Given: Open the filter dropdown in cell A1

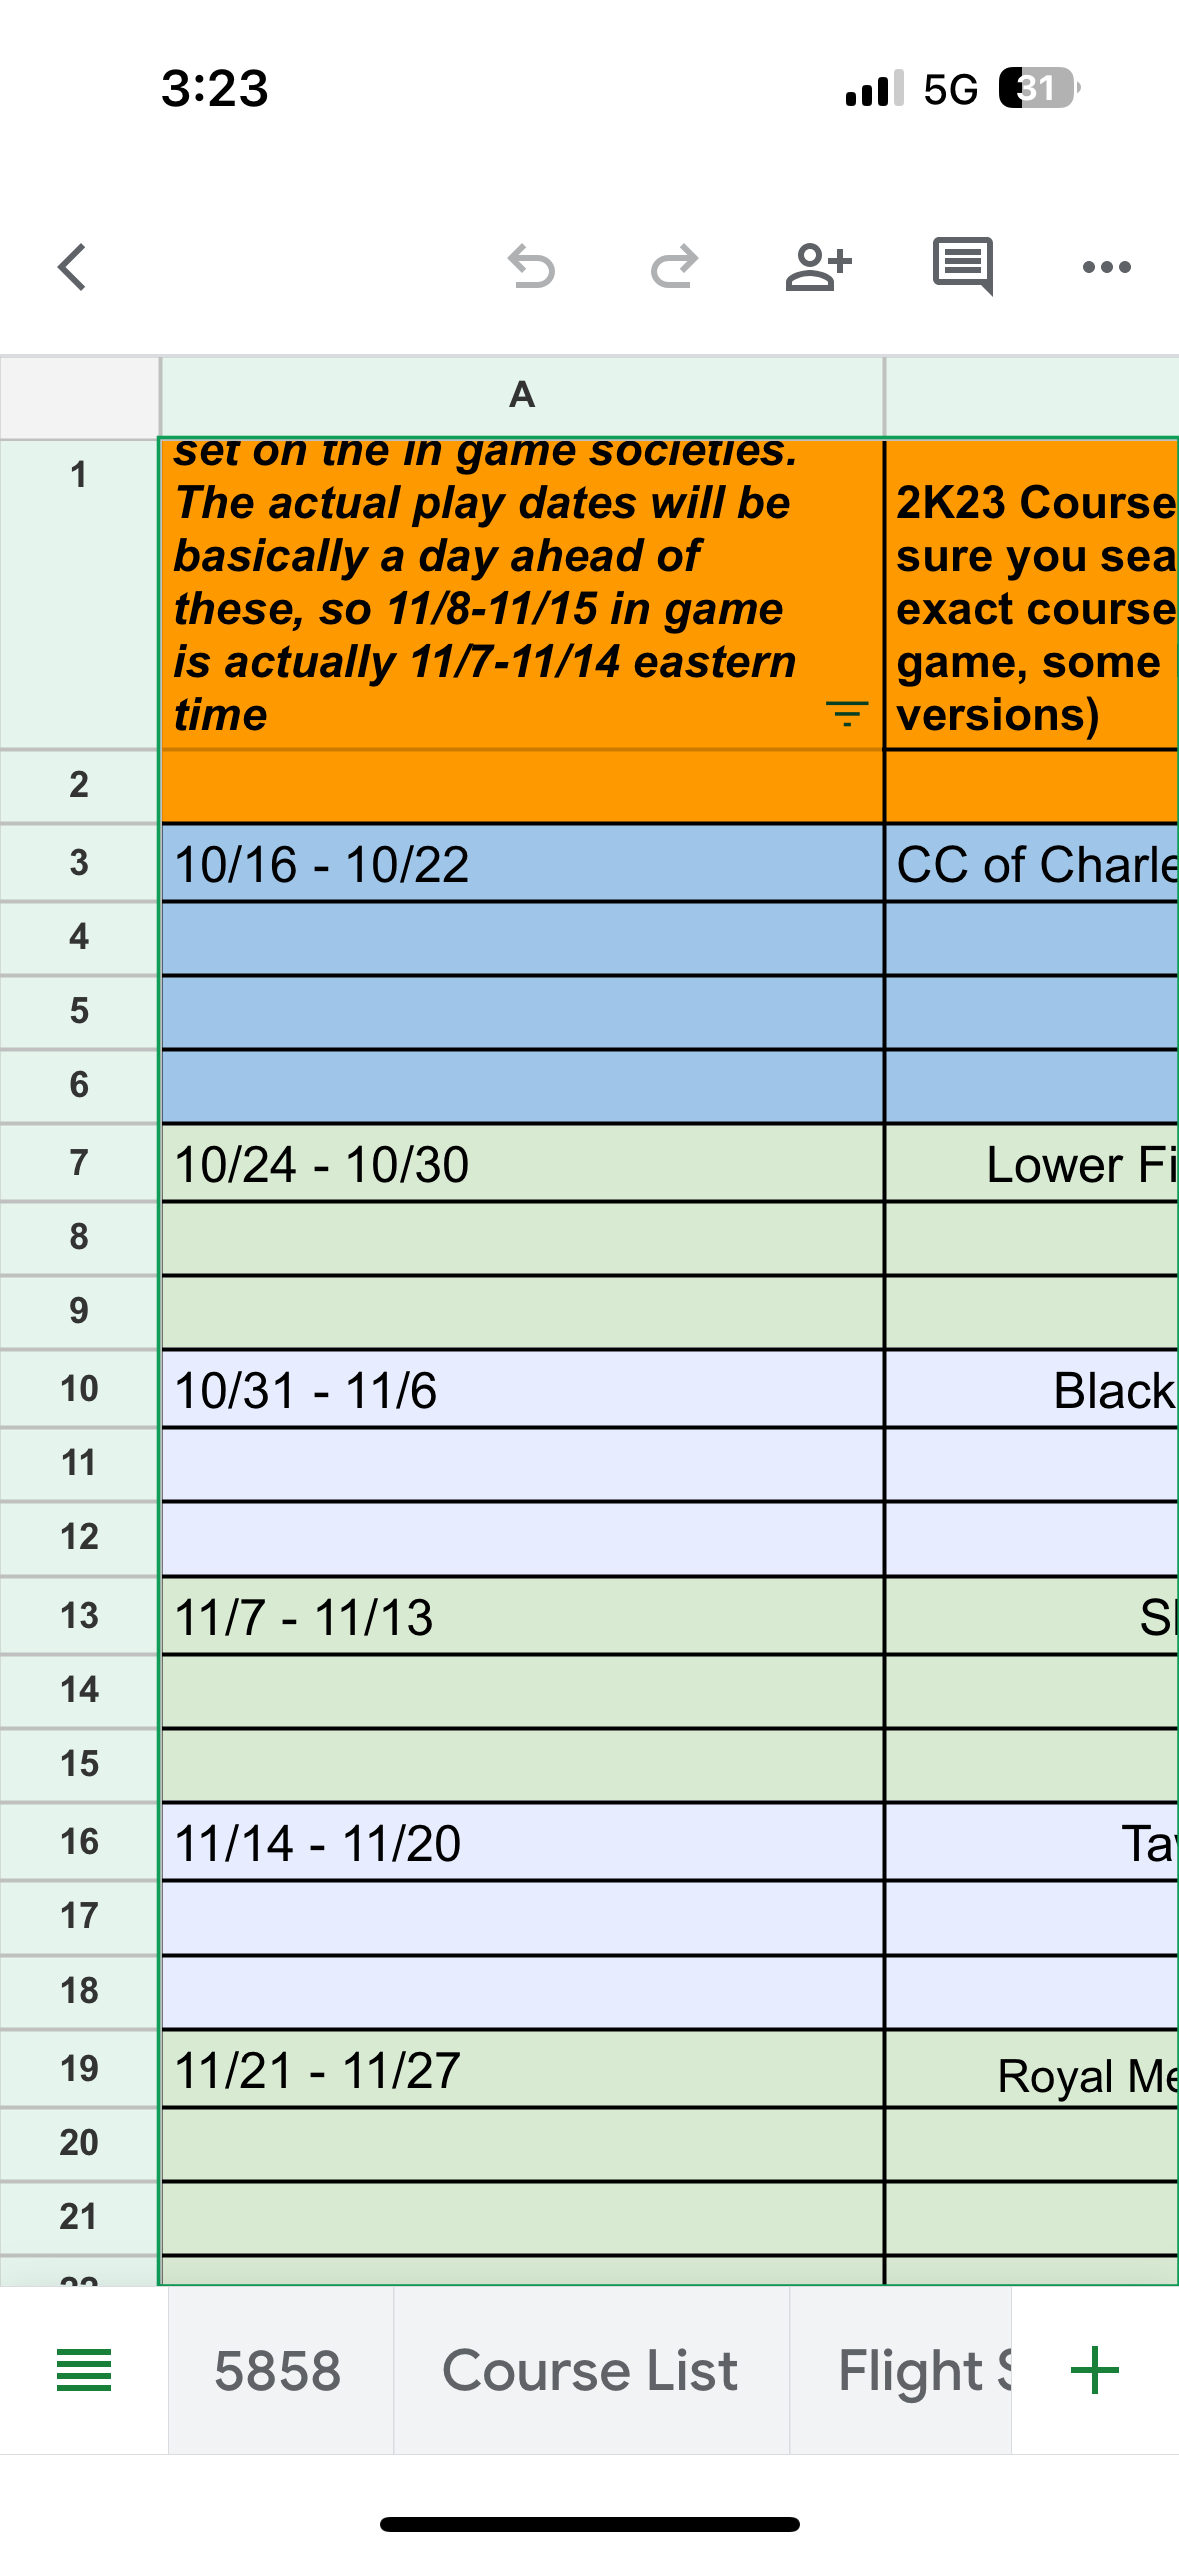Looking at the screenshot, I should point(846,714).
